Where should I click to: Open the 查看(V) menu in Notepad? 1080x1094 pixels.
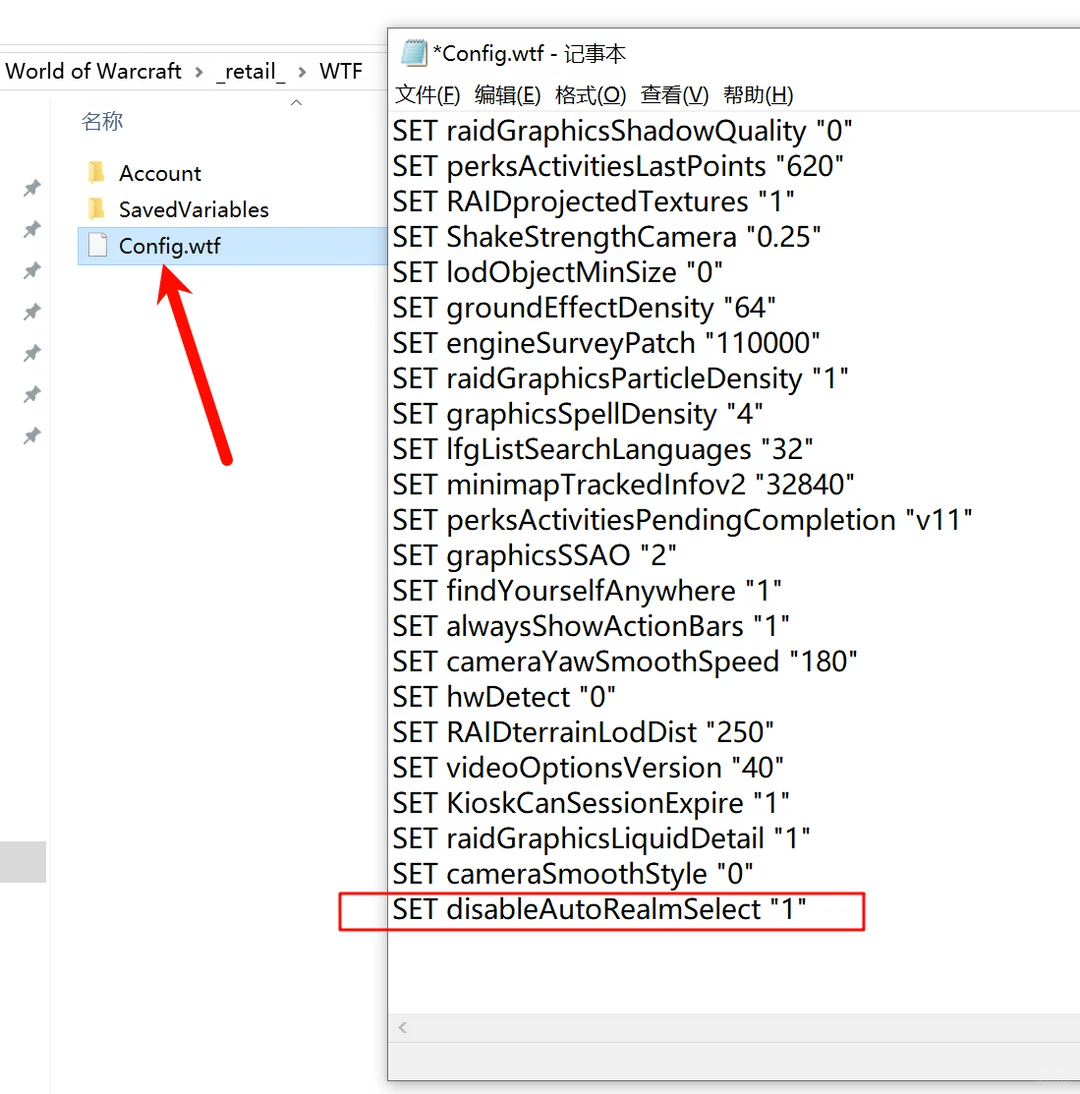coord(674,95)
